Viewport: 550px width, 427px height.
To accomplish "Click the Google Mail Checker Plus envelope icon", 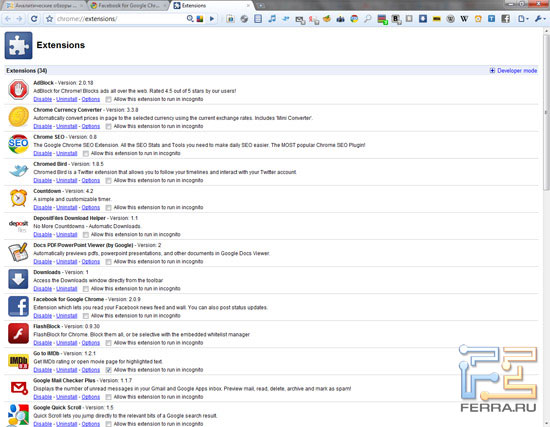I will pos(18,388).
